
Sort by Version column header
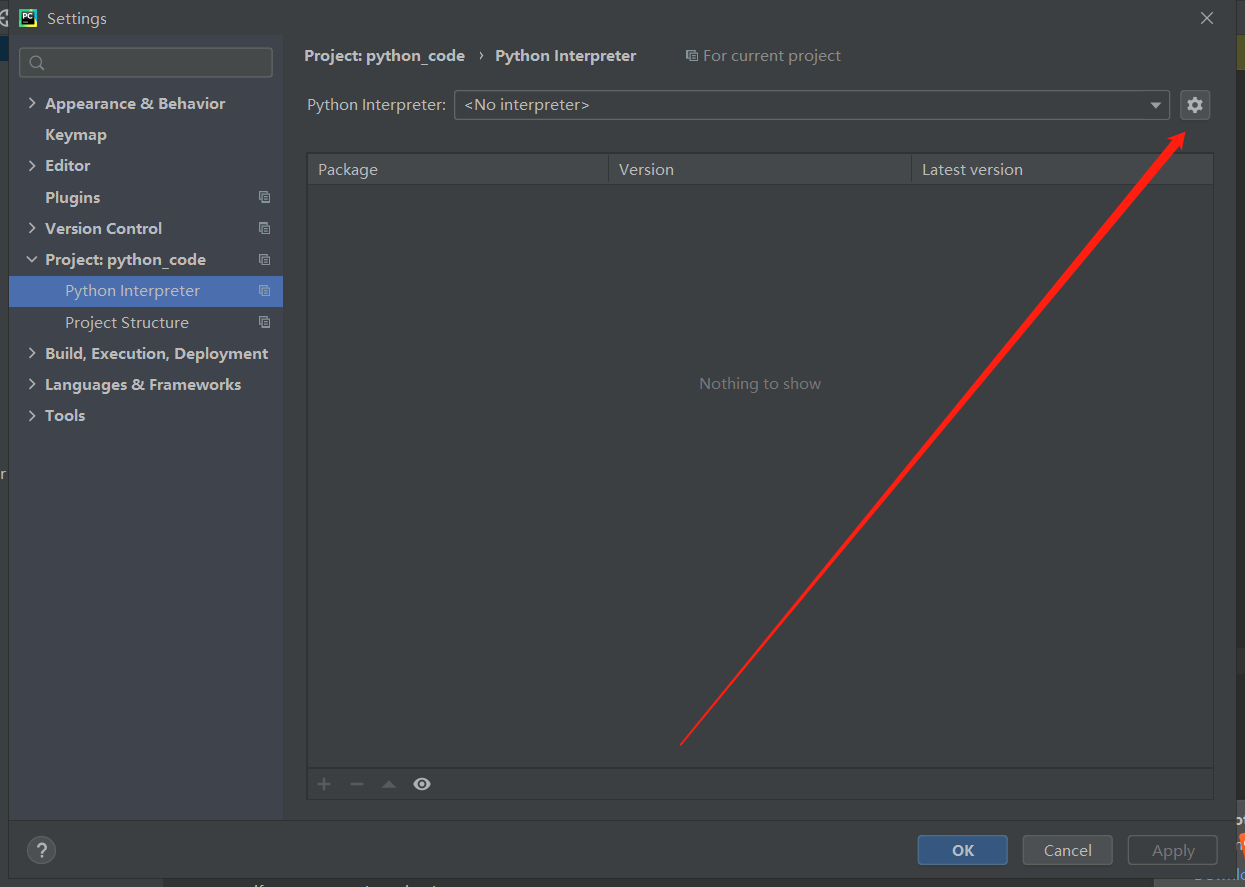click(x=760, y=169)
